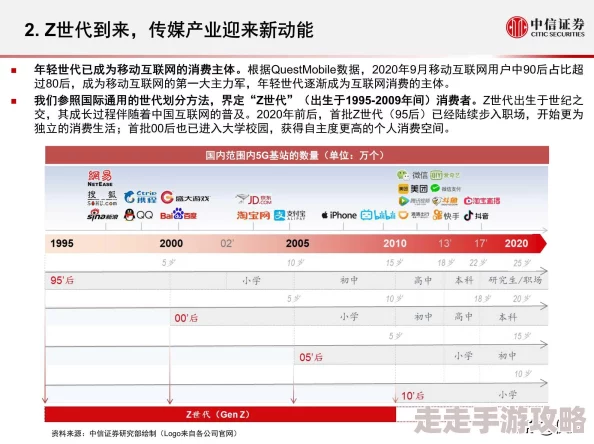Click 研究生/职场 in the 95'后 row
Viewport: 594px width, 444px height.
pos(515,280)
